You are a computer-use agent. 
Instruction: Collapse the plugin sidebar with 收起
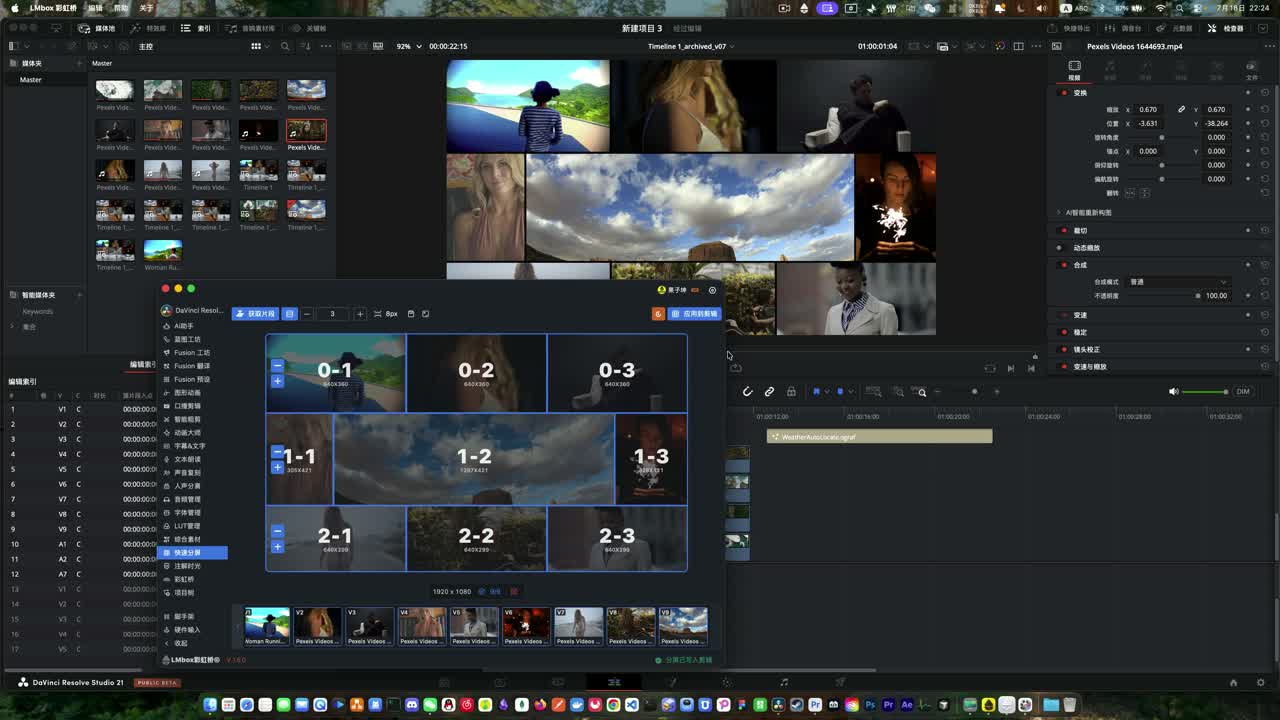point(180,643)
